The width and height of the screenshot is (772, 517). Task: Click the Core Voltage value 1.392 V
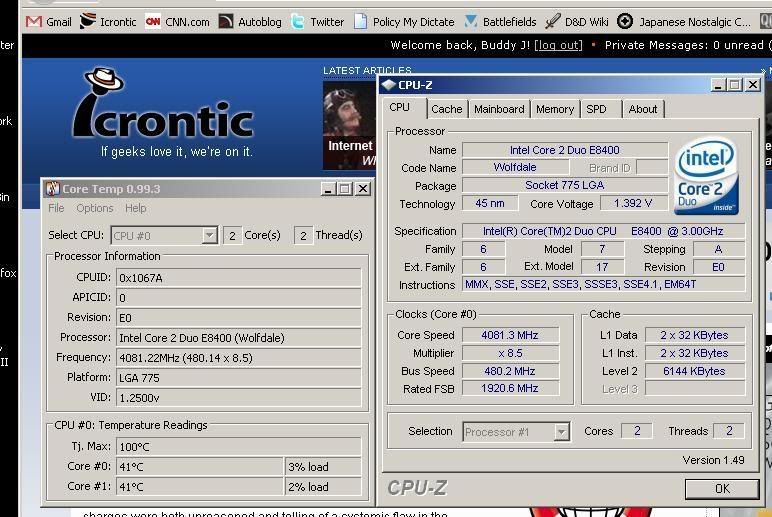pyautogui.click(x=634, y=203)
